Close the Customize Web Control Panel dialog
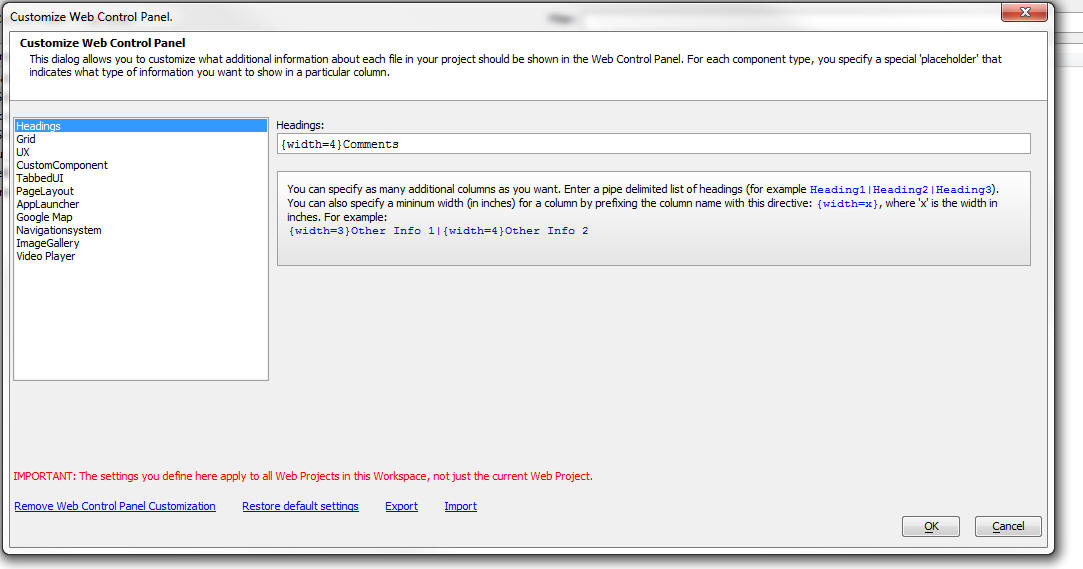Viewport: 1083px width, 569px height. point(1024,12)
